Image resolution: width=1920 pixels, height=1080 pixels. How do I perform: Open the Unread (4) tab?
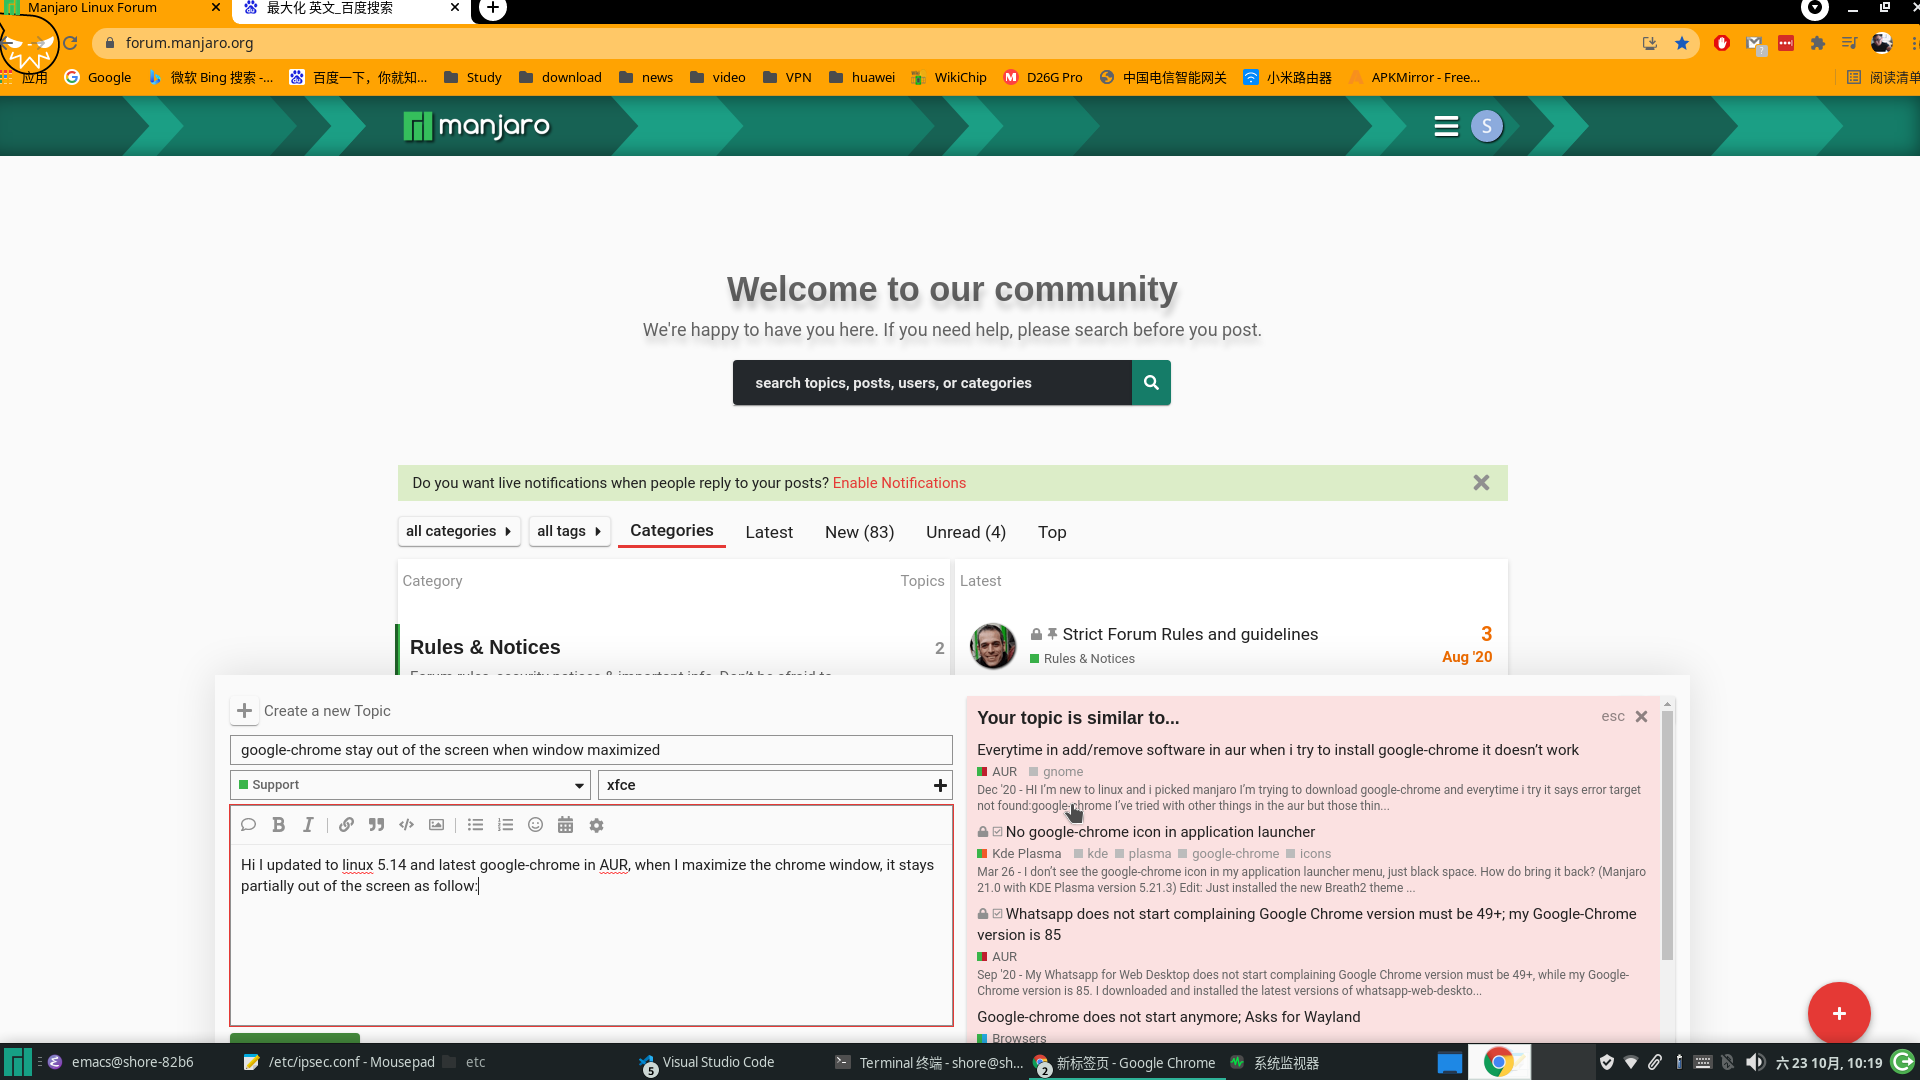pos(965,532)
